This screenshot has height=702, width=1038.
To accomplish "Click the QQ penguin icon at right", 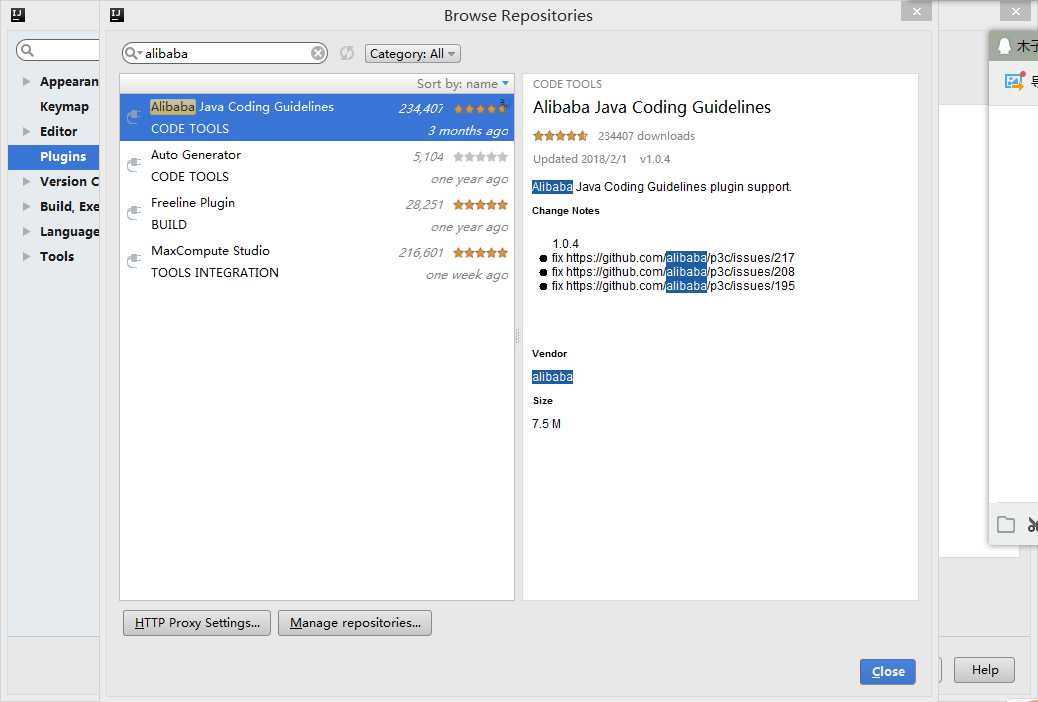I will (x=1004, y=46).
